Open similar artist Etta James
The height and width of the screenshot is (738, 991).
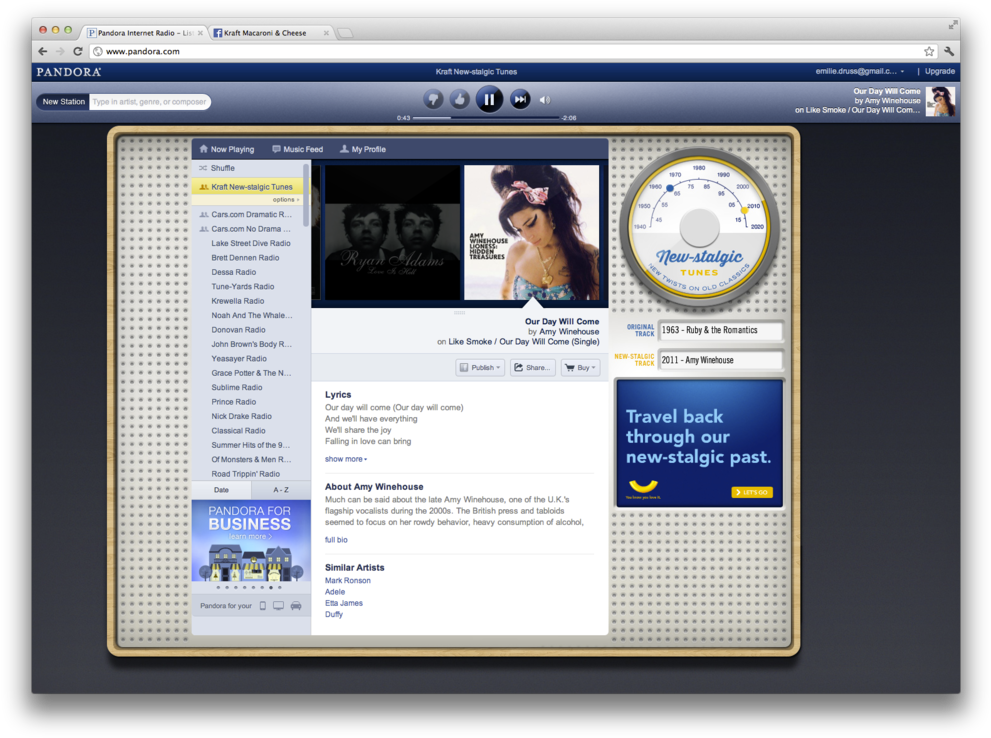(x=344, y=603)
